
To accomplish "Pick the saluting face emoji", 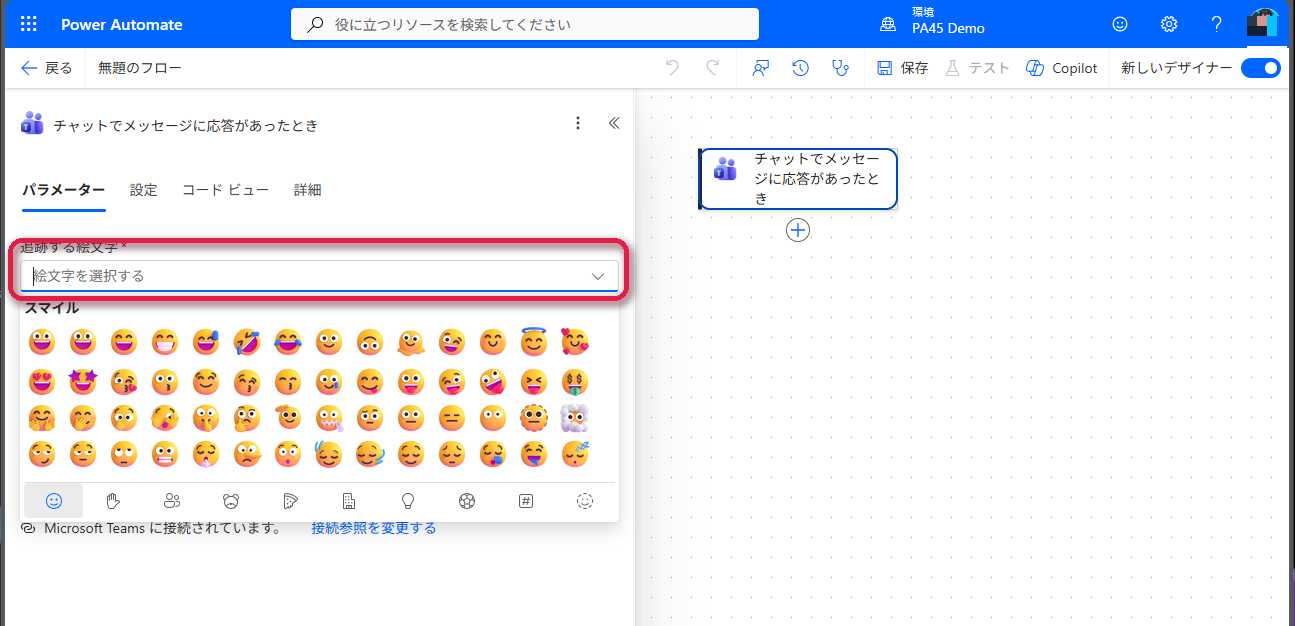I will click(288, 417).
